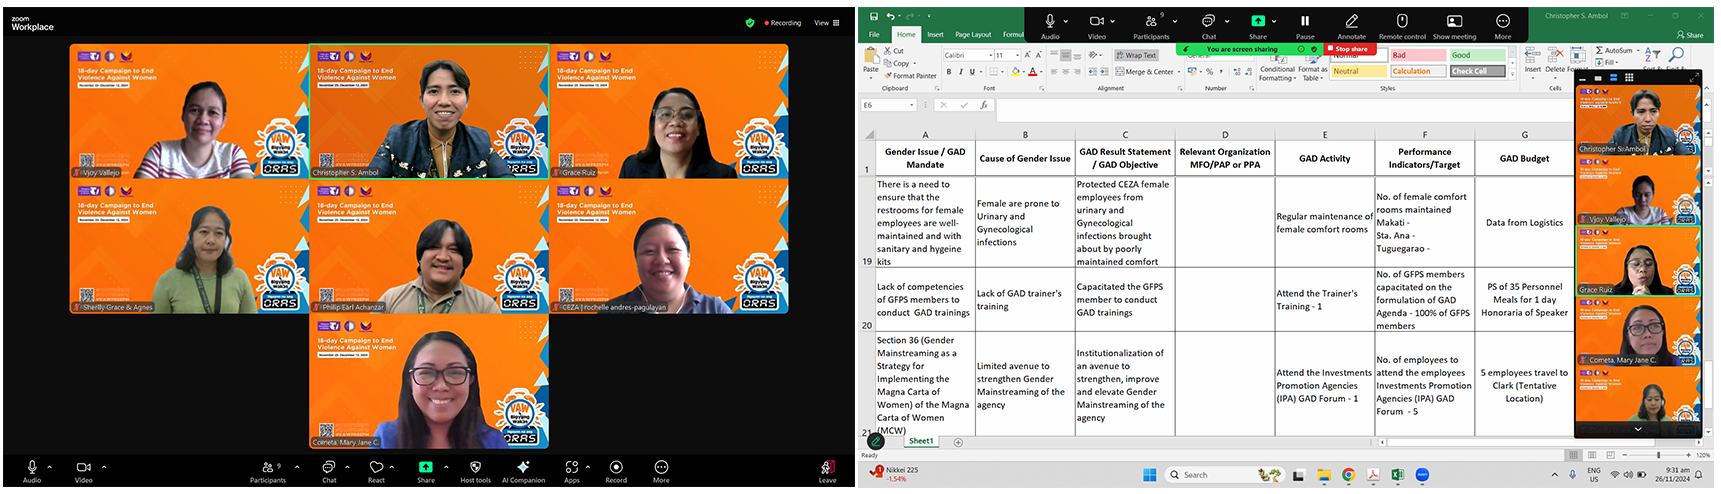This screenshot has height=494, width=1721.
Task: Open React emoji options
Action: tap(376, 470)
